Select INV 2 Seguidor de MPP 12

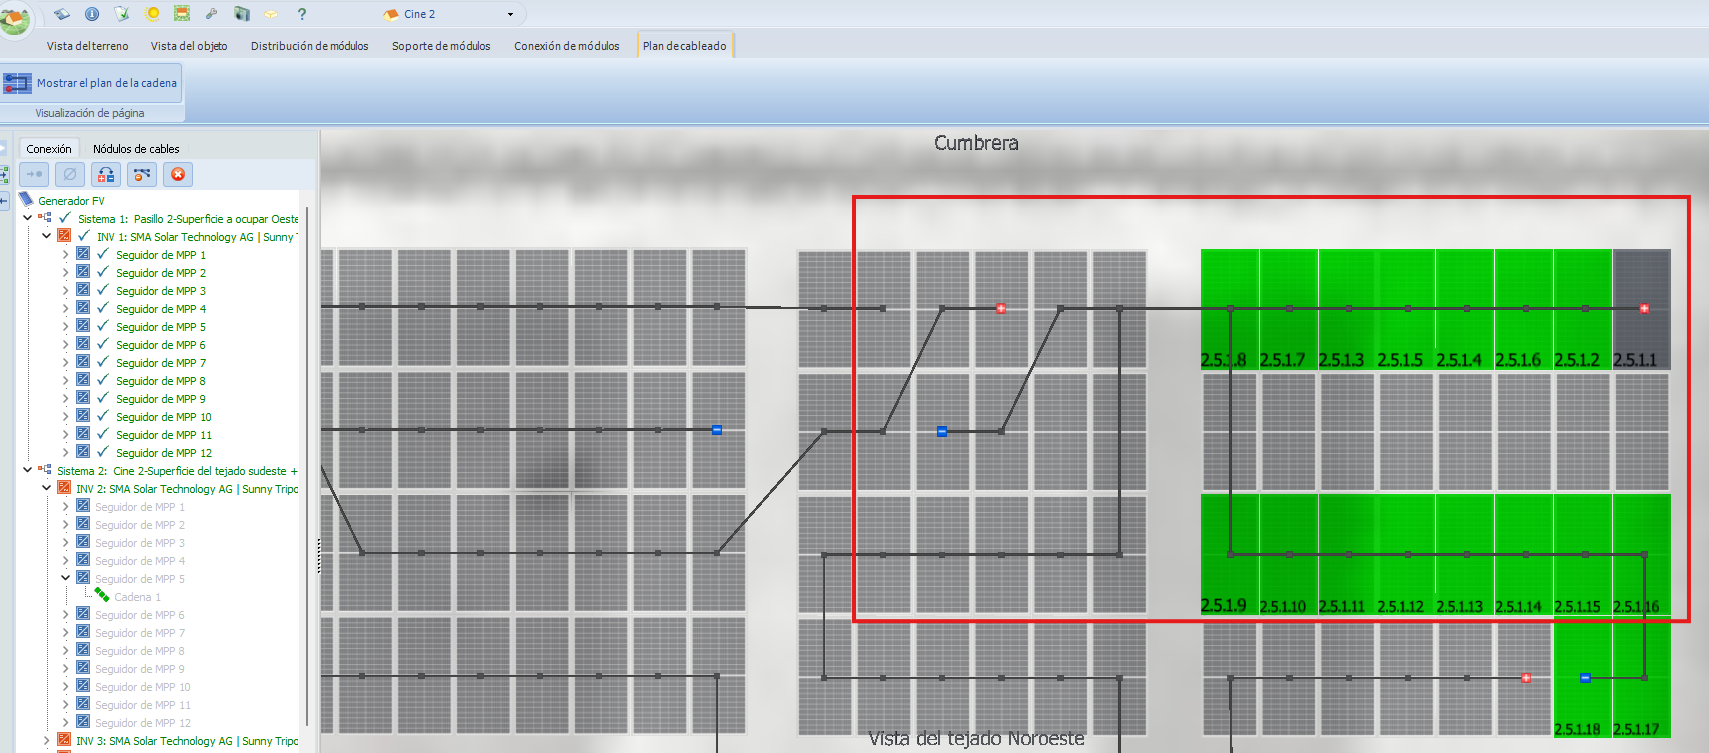coord(142,722)
